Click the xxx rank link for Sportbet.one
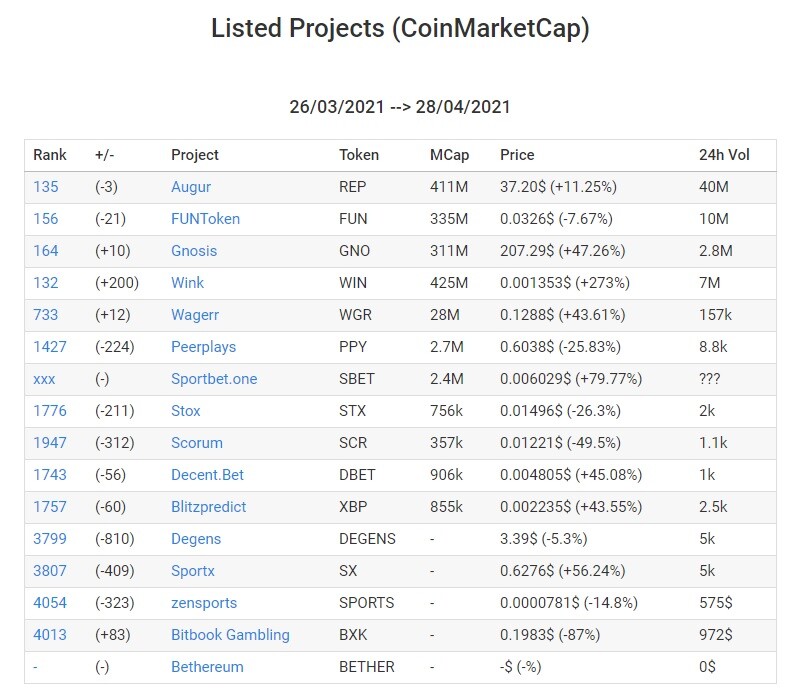Screen dimensions: 805x696 pyautogui.click(x=44, y=379)
